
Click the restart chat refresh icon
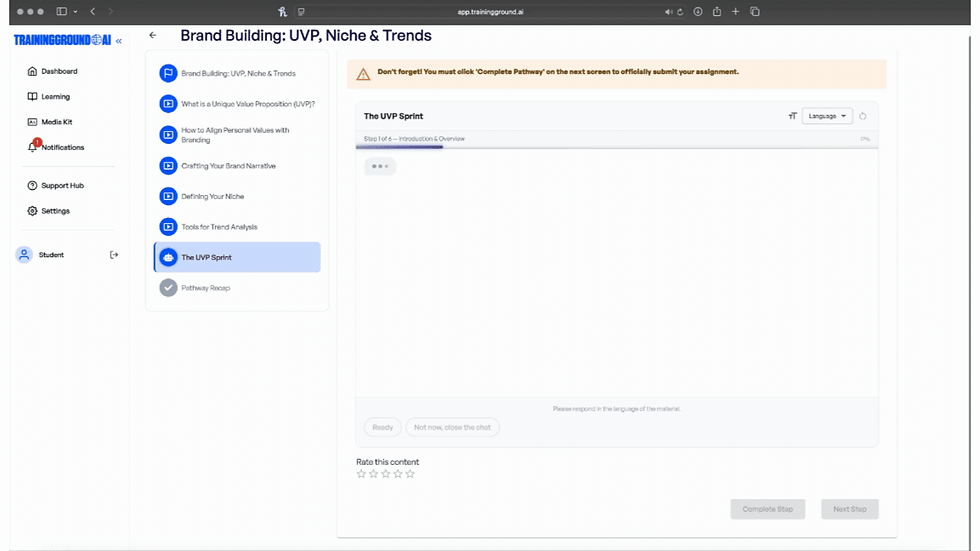pyautogui.click(x=862, y=116)
